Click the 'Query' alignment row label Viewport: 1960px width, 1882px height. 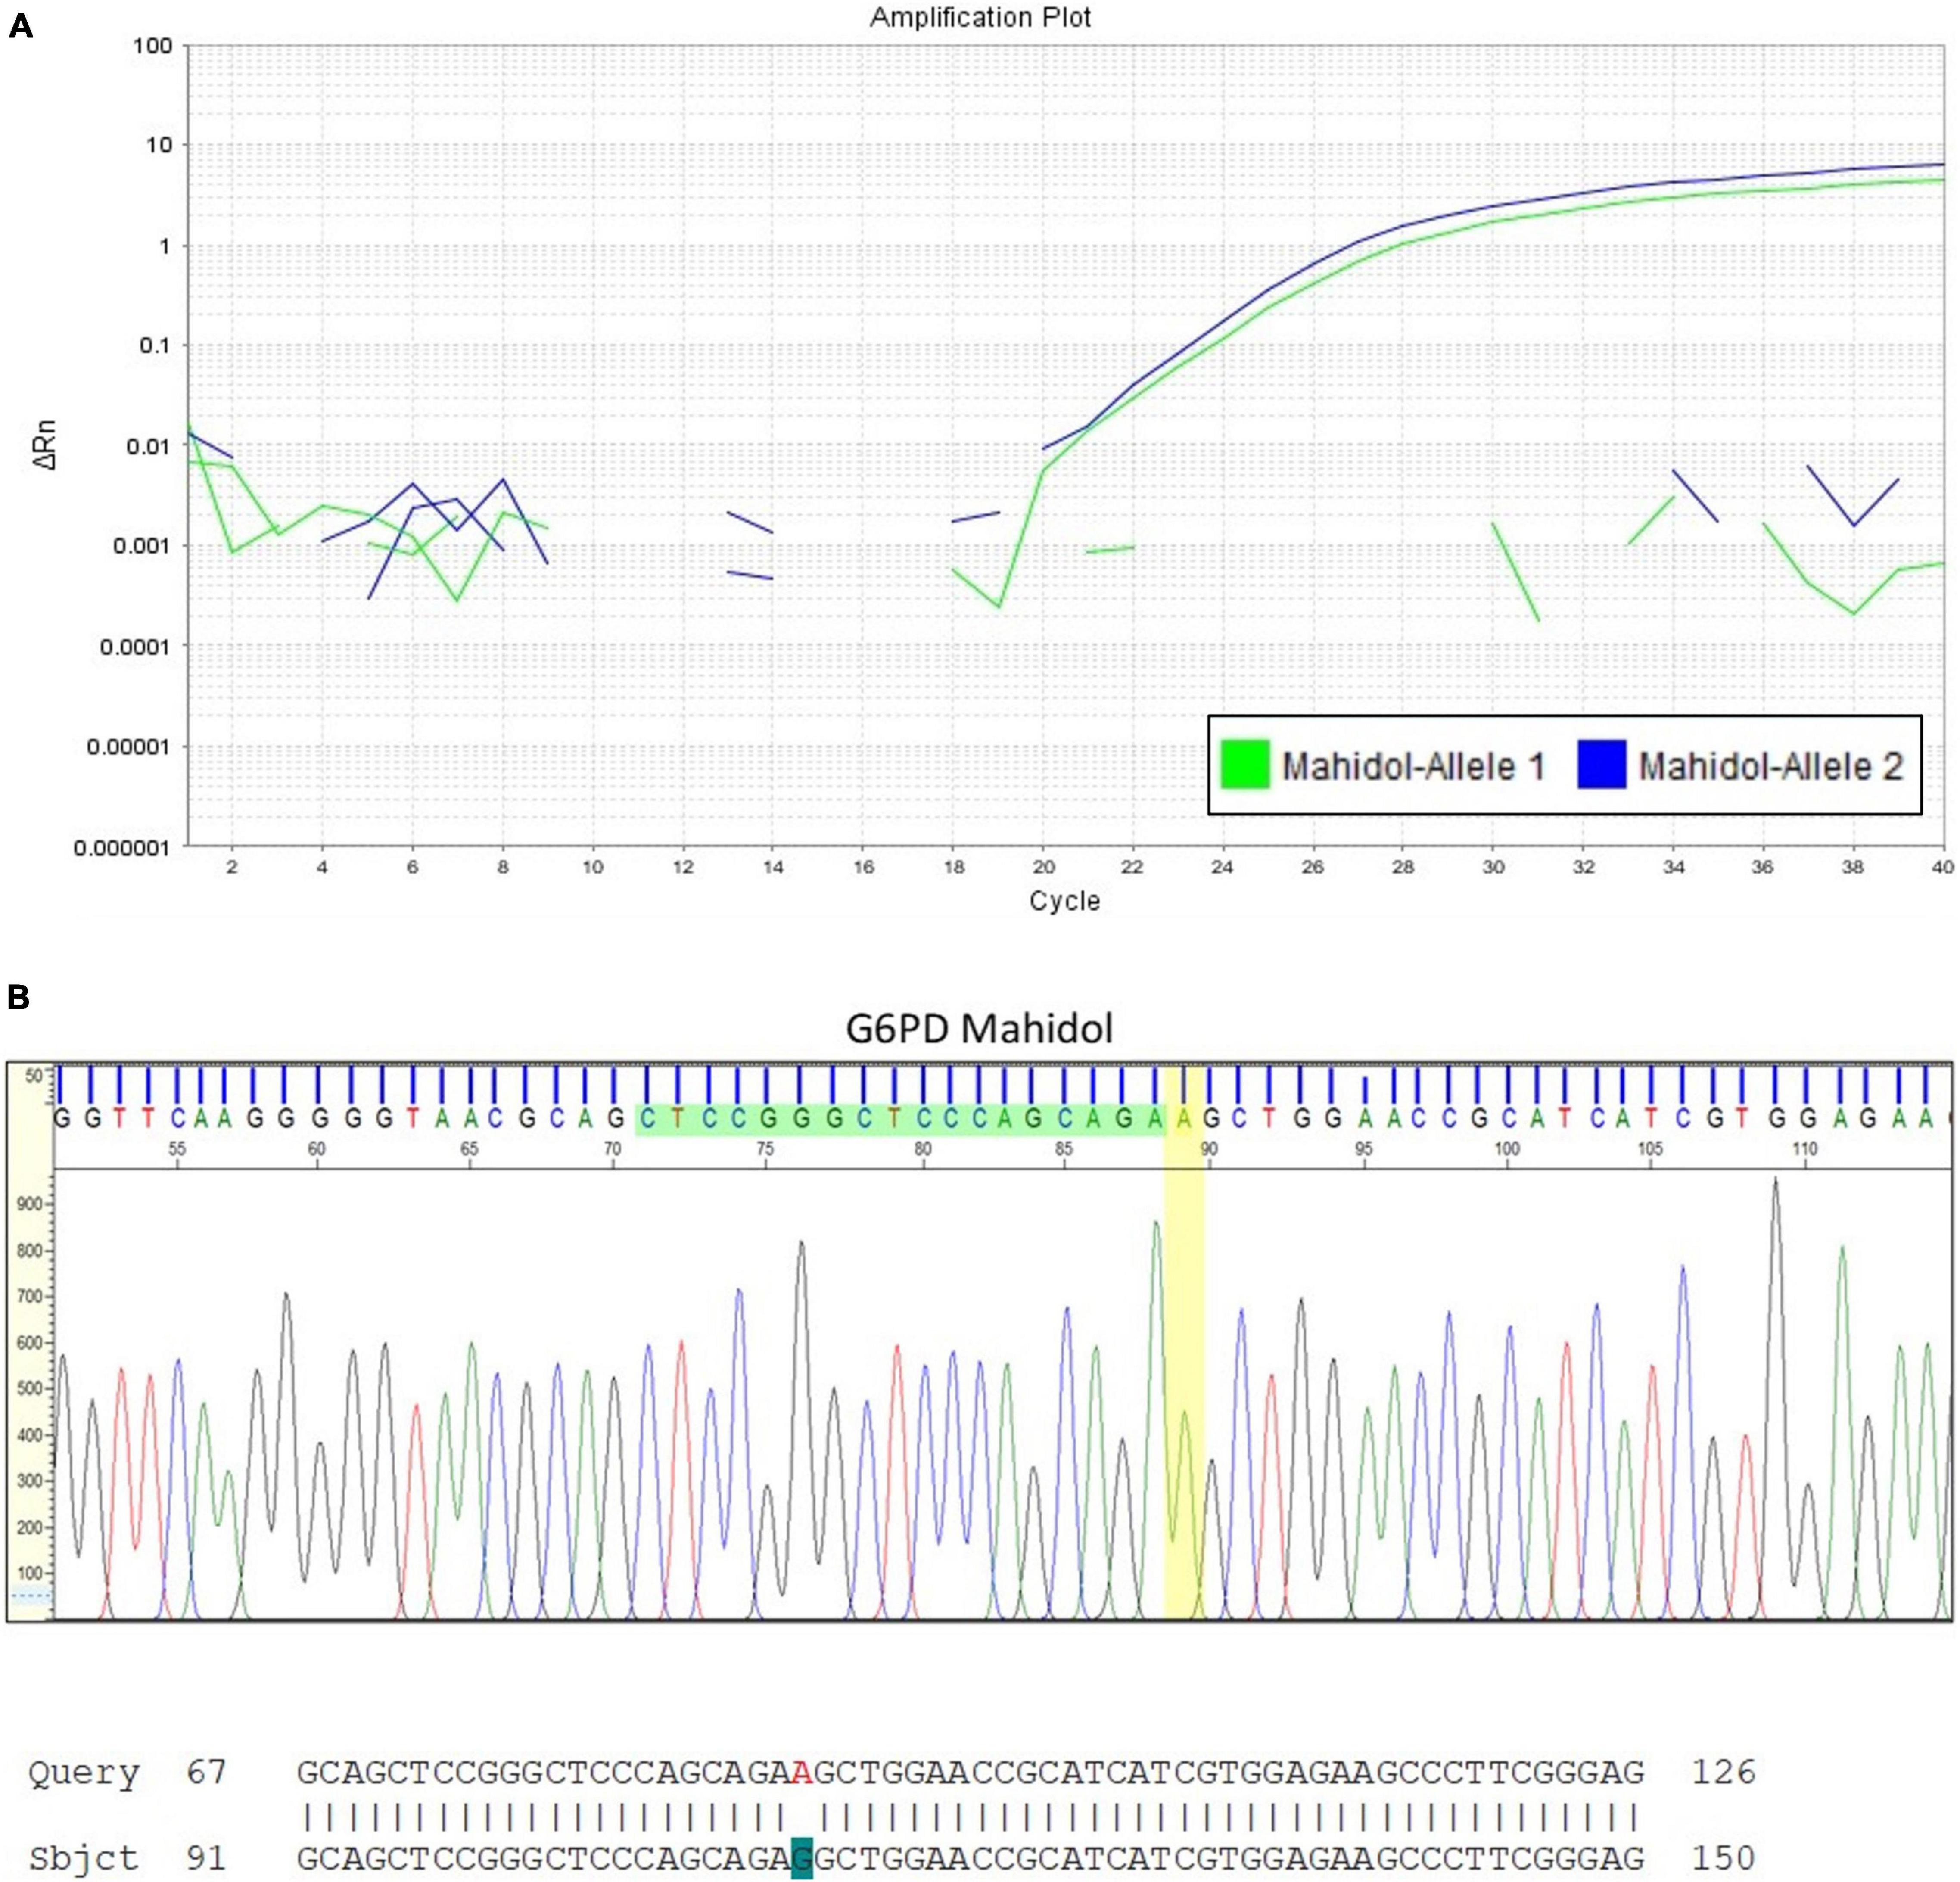pos(84,1774)
